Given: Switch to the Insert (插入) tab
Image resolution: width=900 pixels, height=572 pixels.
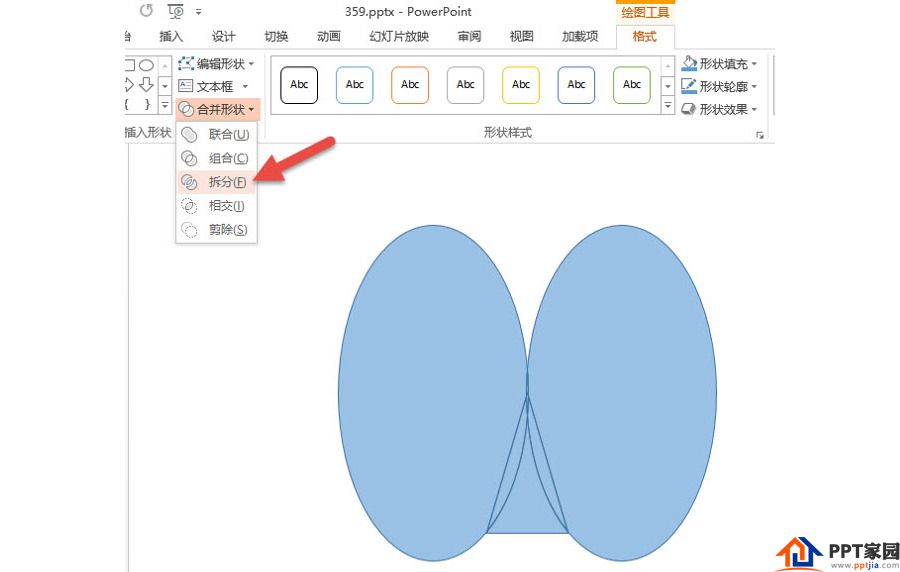Looking at the screenshot, I should [x=171, y=37].
